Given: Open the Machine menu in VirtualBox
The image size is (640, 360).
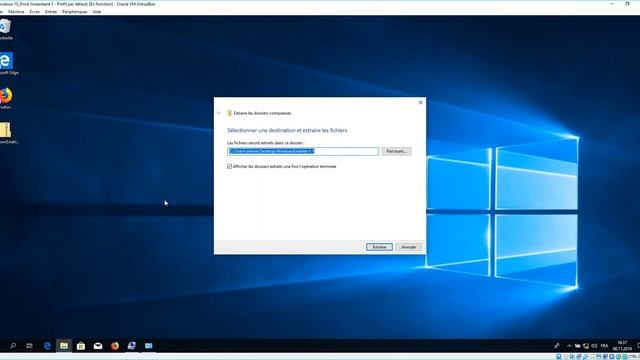Looking at the screenshot, I should [x=16, y=12].
